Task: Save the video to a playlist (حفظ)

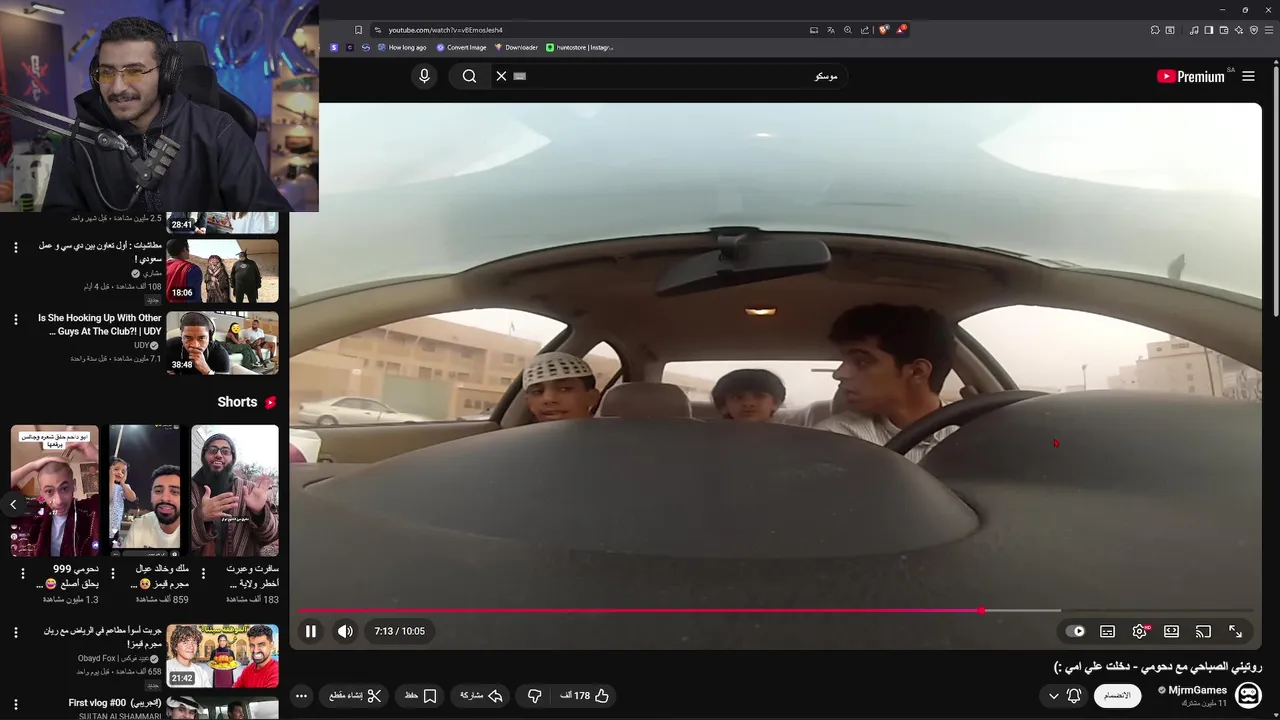Action: coord(420,695)
